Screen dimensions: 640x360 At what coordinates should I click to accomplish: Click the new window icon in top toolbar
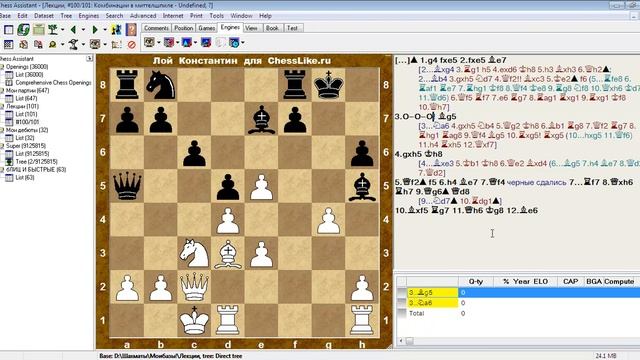[x=9, y=30]
